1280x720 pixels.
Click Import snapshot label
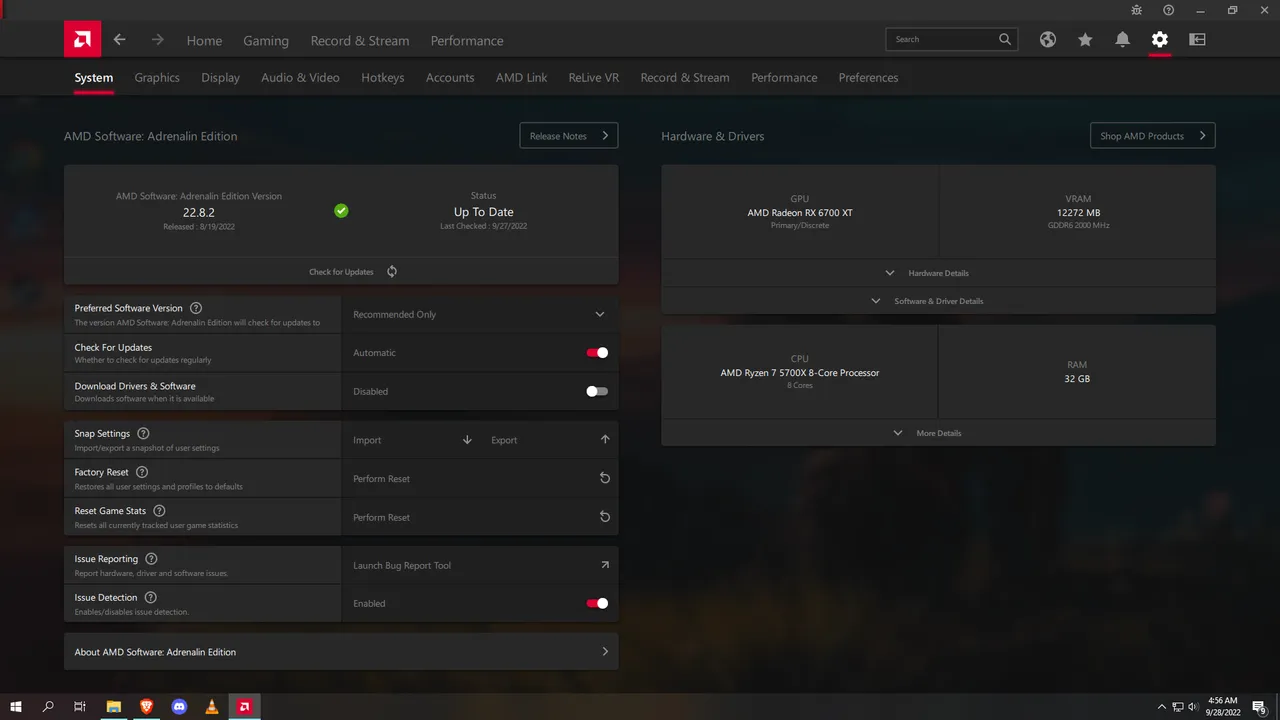(367, 440)
